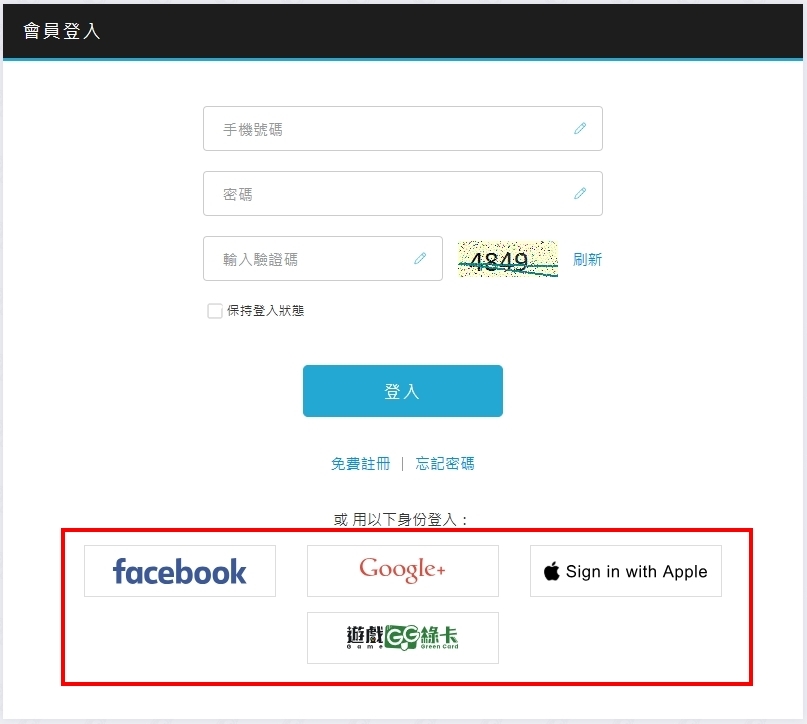This screenshot has height=724, width=807.
Task: Click the 4849 captcha image
Action: coord(507,259)
